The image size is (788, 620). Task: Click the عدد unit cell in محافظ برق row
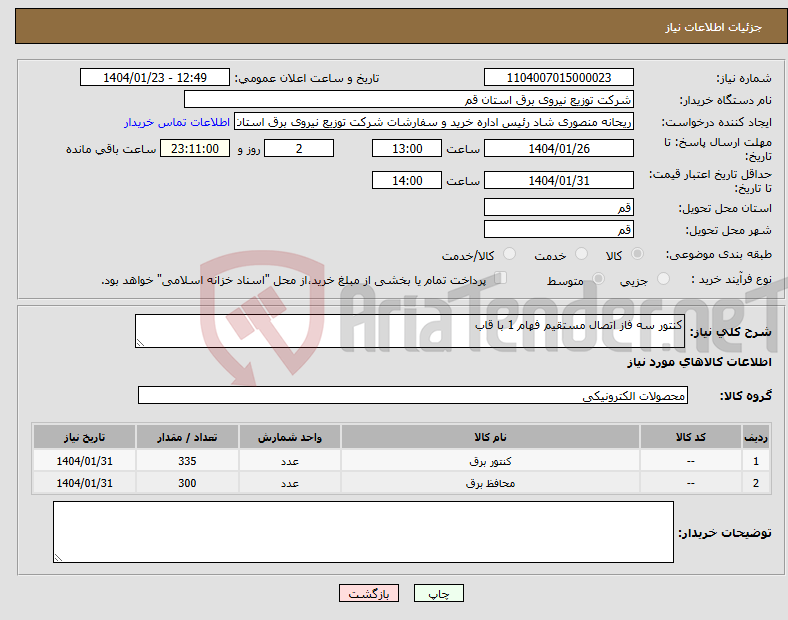click(x=290, y=483)
